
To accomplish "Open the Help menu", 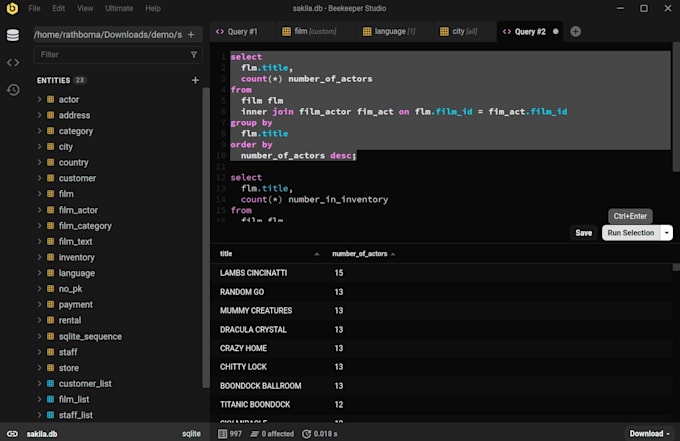I will (x=153, y=8).
